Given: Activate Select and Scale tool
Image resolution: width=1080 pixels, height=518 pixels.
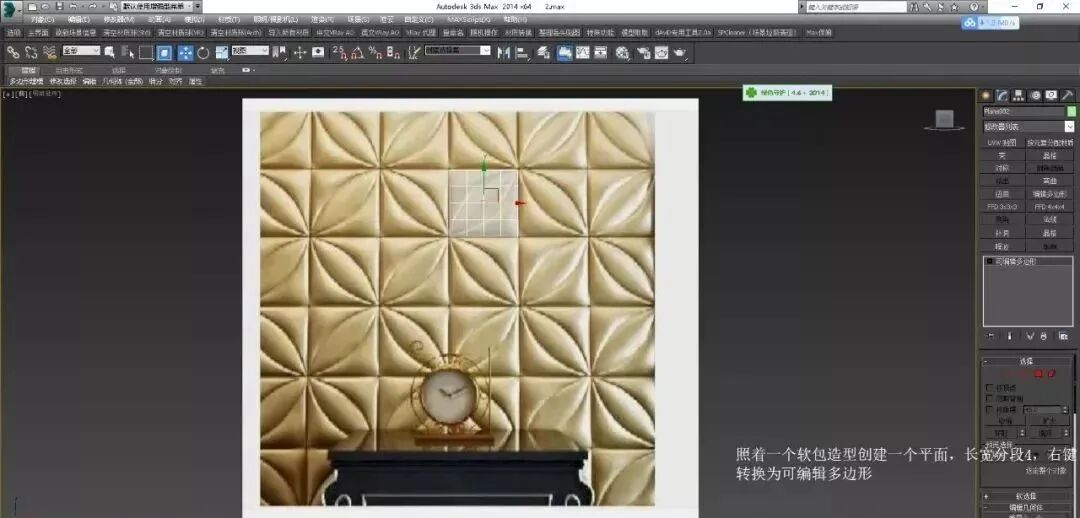Looking at the screenshot, I should click(x=222, y=52).
